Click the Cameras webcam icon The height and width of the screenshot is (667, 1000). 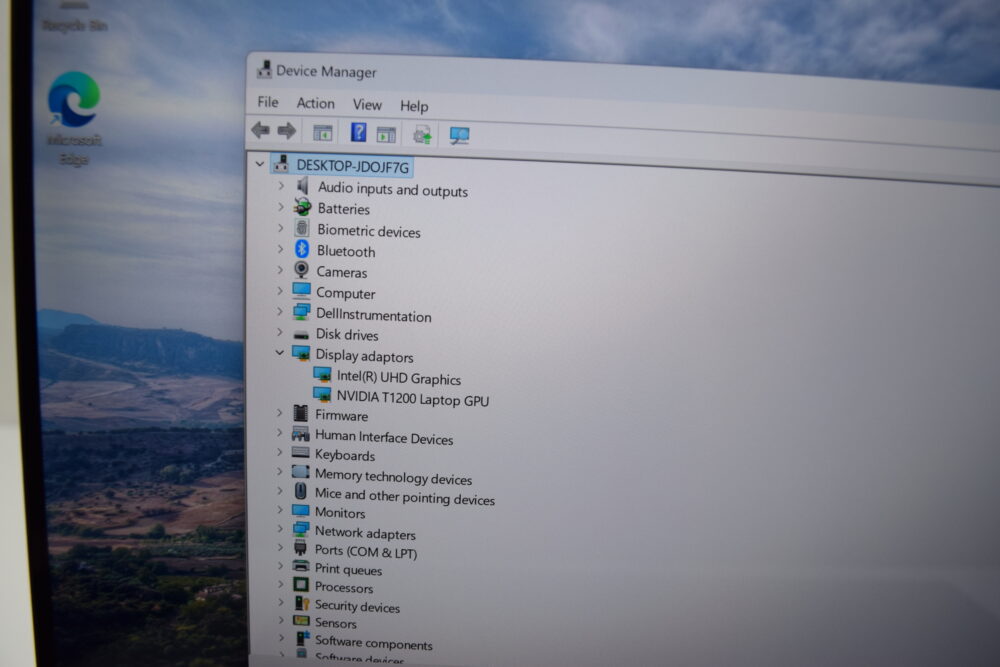pyautogui.click(x=302, y=270)
